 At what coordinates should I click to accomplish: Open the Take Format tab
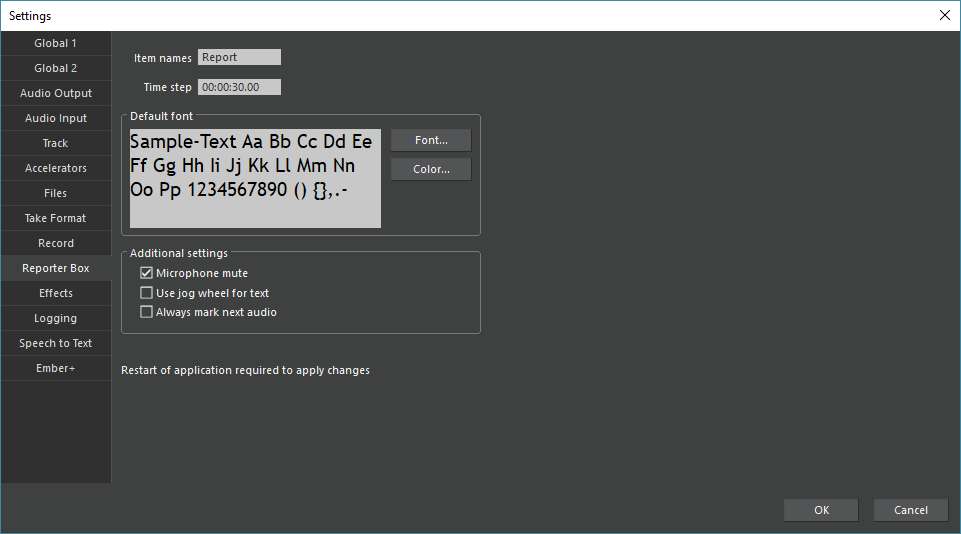55,218
